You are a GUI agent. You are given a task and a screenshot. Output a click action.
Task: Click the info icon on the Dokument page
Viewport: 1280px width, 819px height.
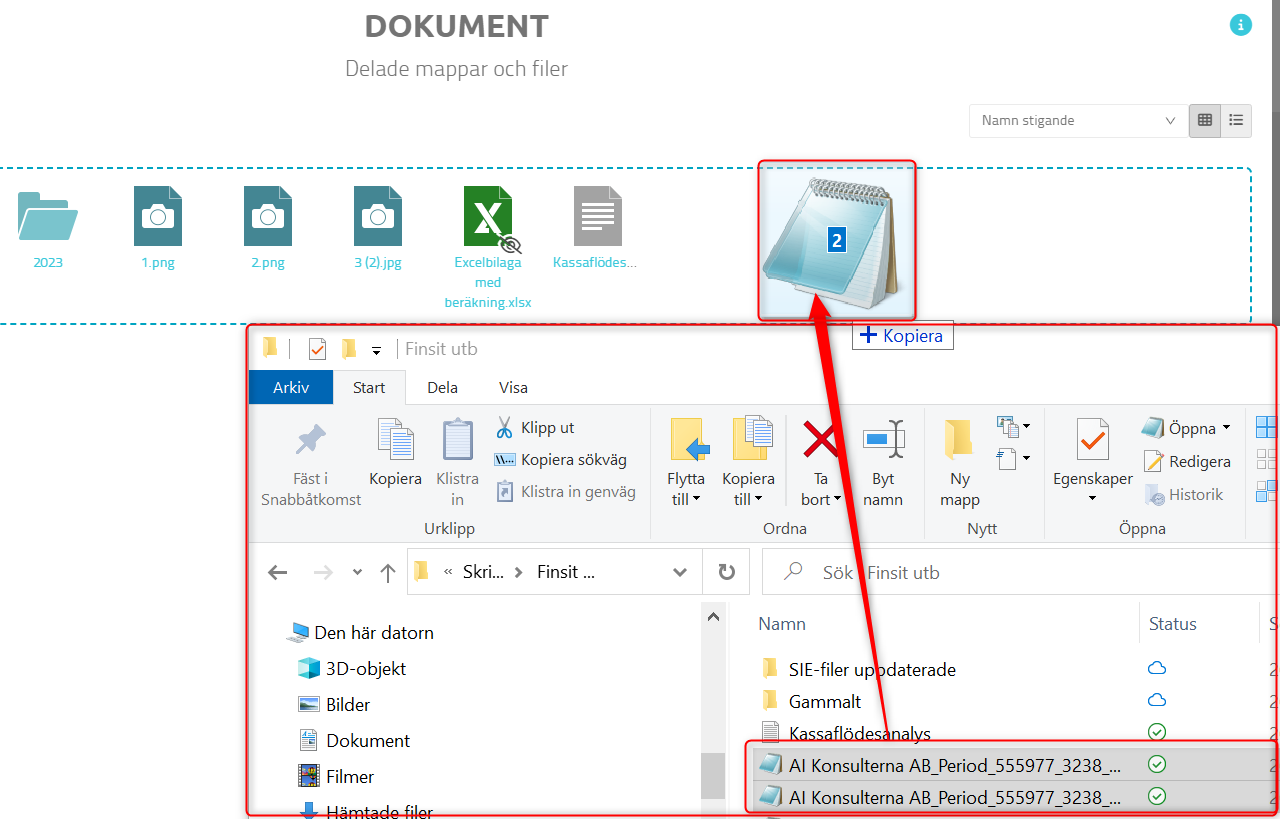coord(1241,25)
